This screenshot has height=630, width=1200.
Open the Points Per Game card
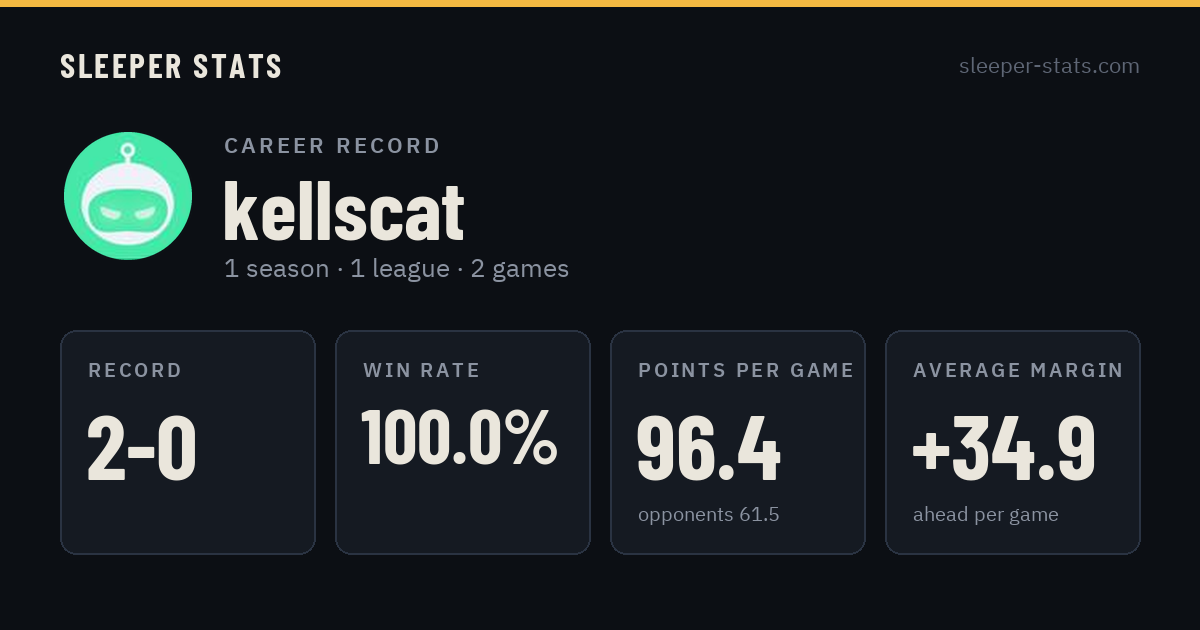click(738, 442)
